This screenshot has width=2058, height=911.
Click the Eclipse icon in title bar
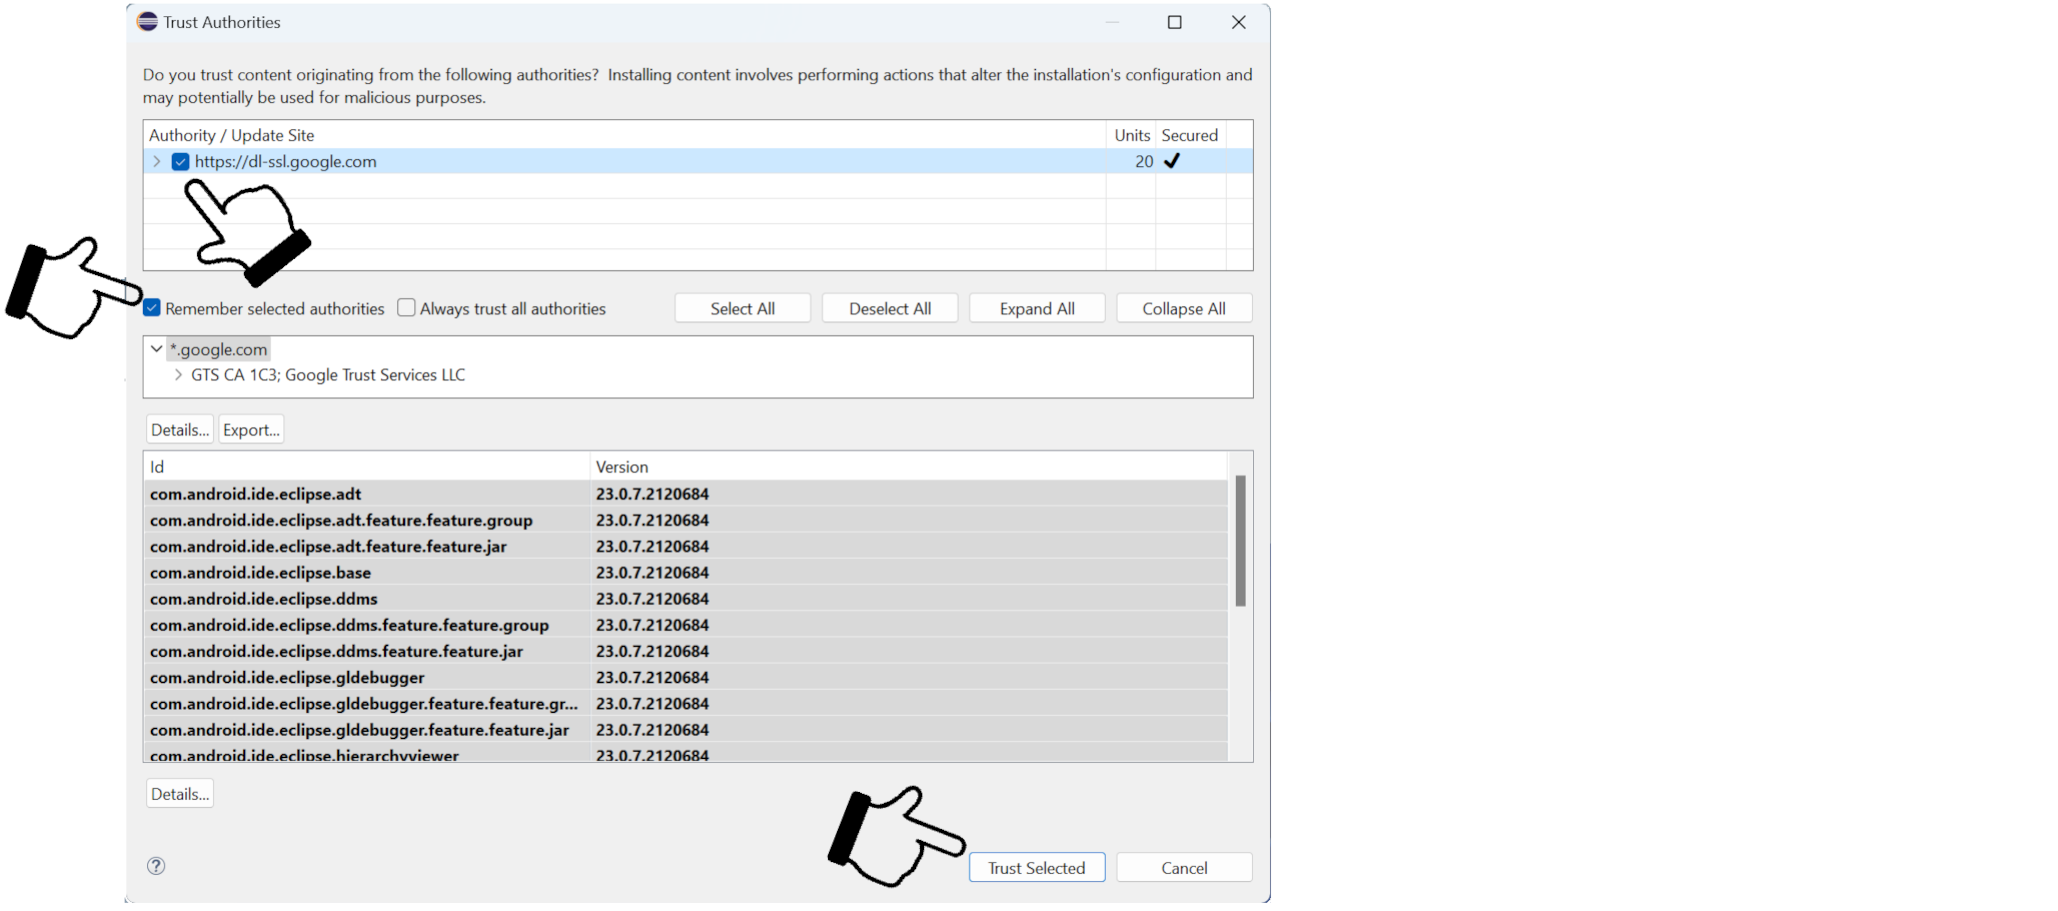coord(147,22)
